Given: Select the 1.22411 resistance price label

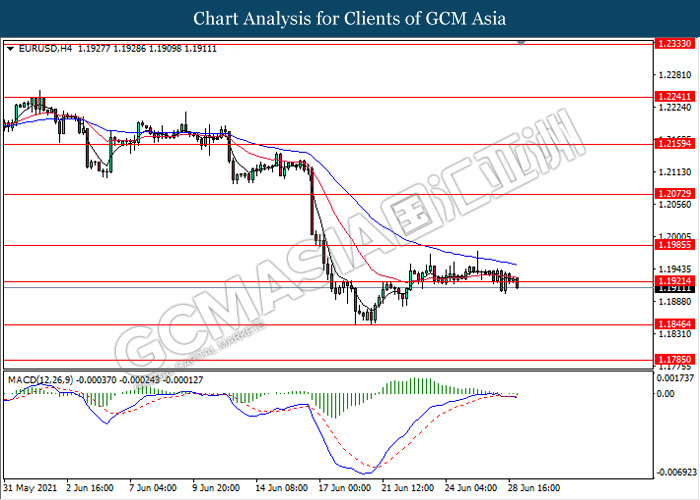Looking at the screenshot, I should [675, 96].
